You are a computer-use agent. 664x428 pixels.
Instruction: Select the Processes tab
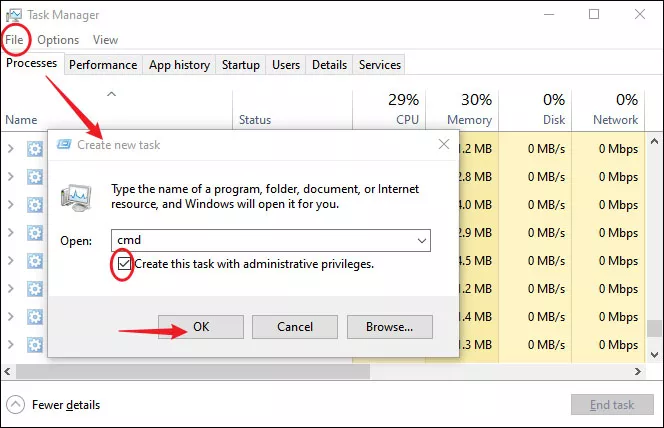click(31, 63)
